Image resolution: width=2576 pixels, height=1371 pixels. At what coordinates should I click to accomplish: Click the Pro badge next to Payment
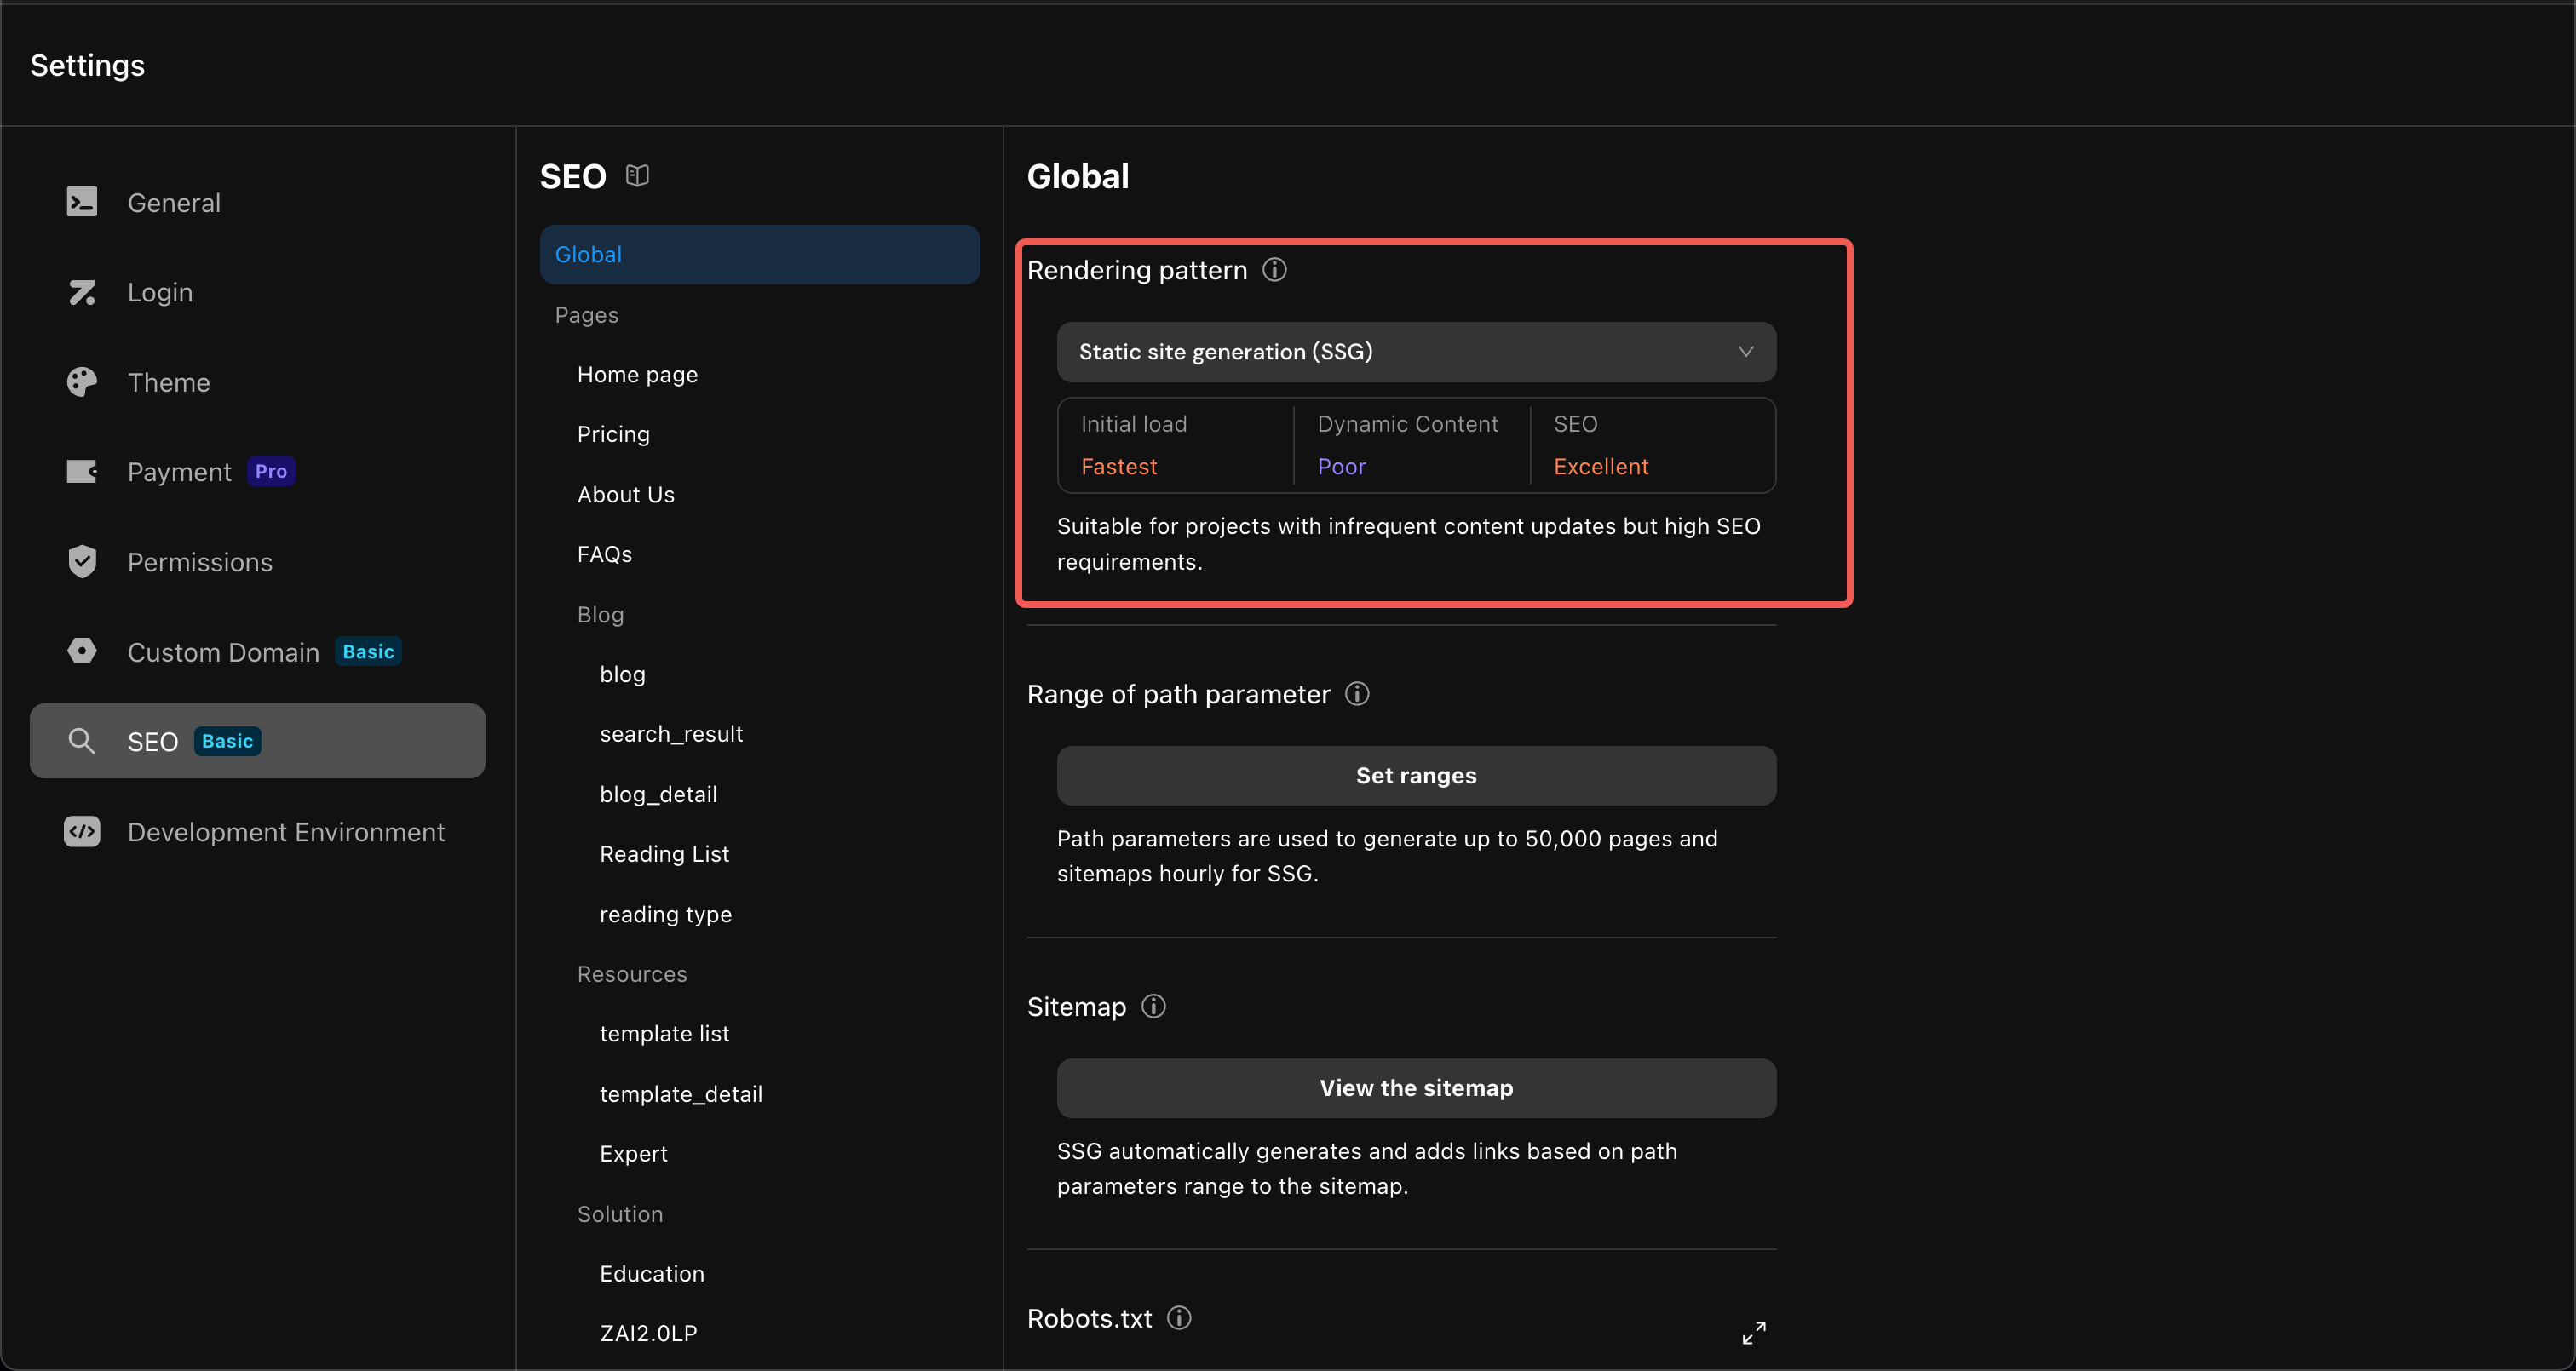271,471
